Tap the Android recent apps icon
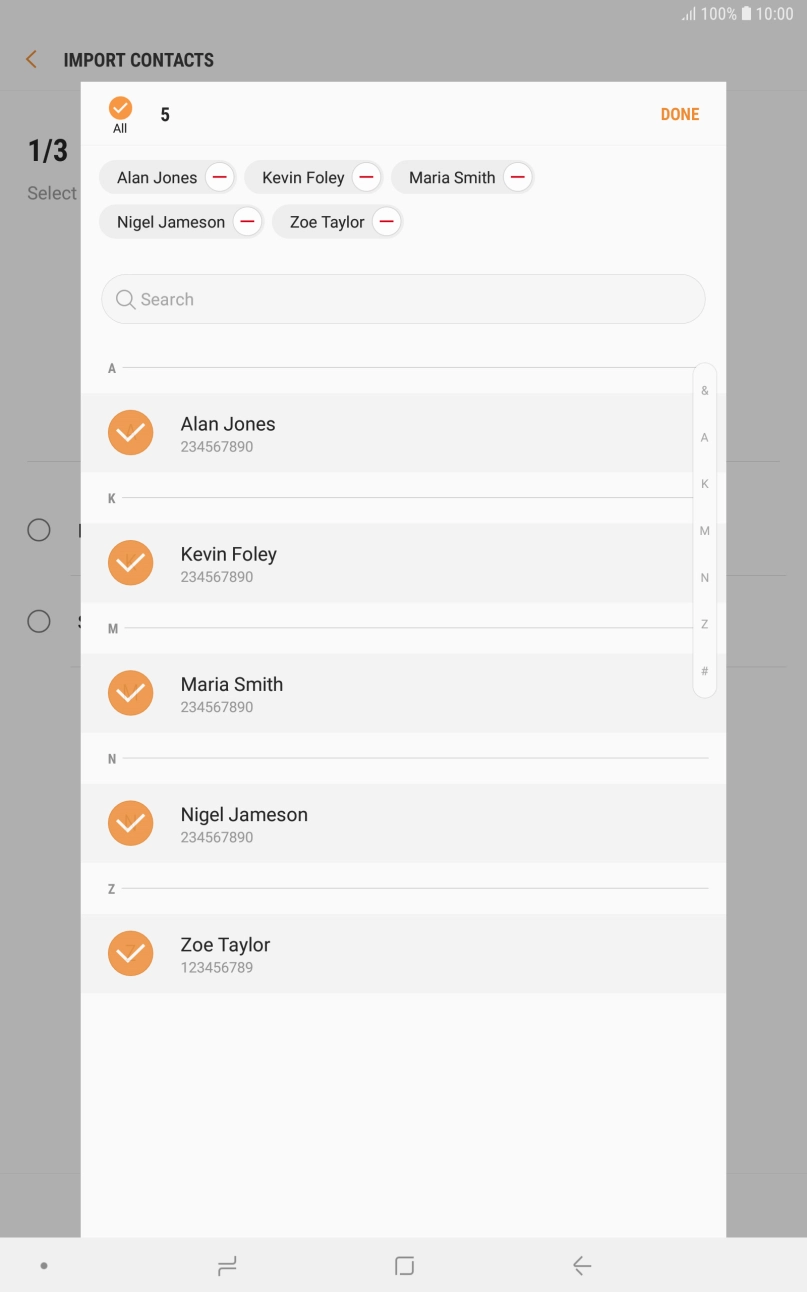 227,1266
